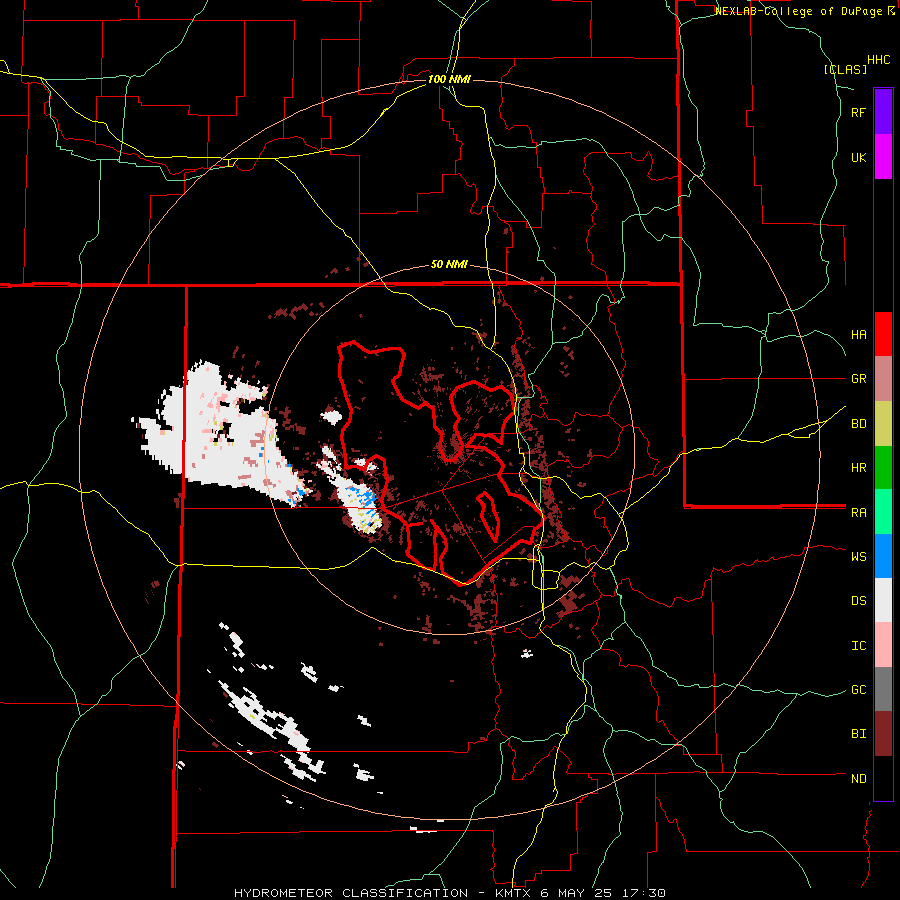Click the RA legend label
Image resolution: width=900 pixels, height=900 pixels.
coord(858,513)
